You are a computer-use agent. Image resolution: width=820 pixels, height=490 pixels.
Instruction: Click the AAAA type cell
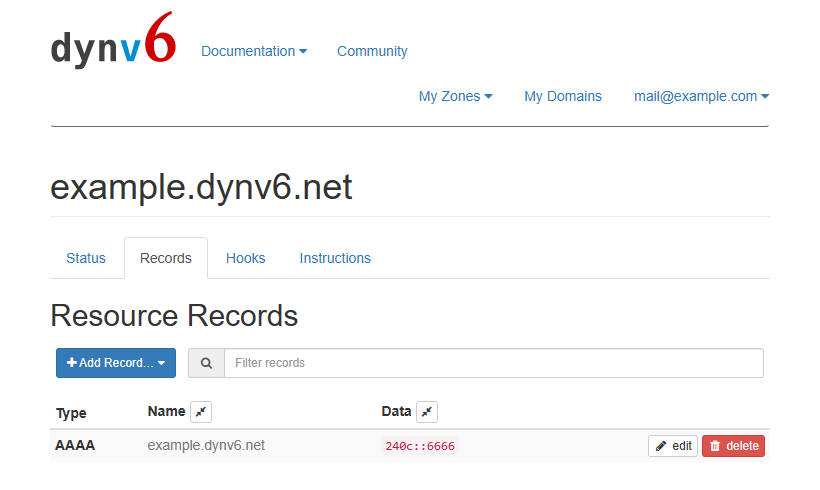[x=75, y=446]
